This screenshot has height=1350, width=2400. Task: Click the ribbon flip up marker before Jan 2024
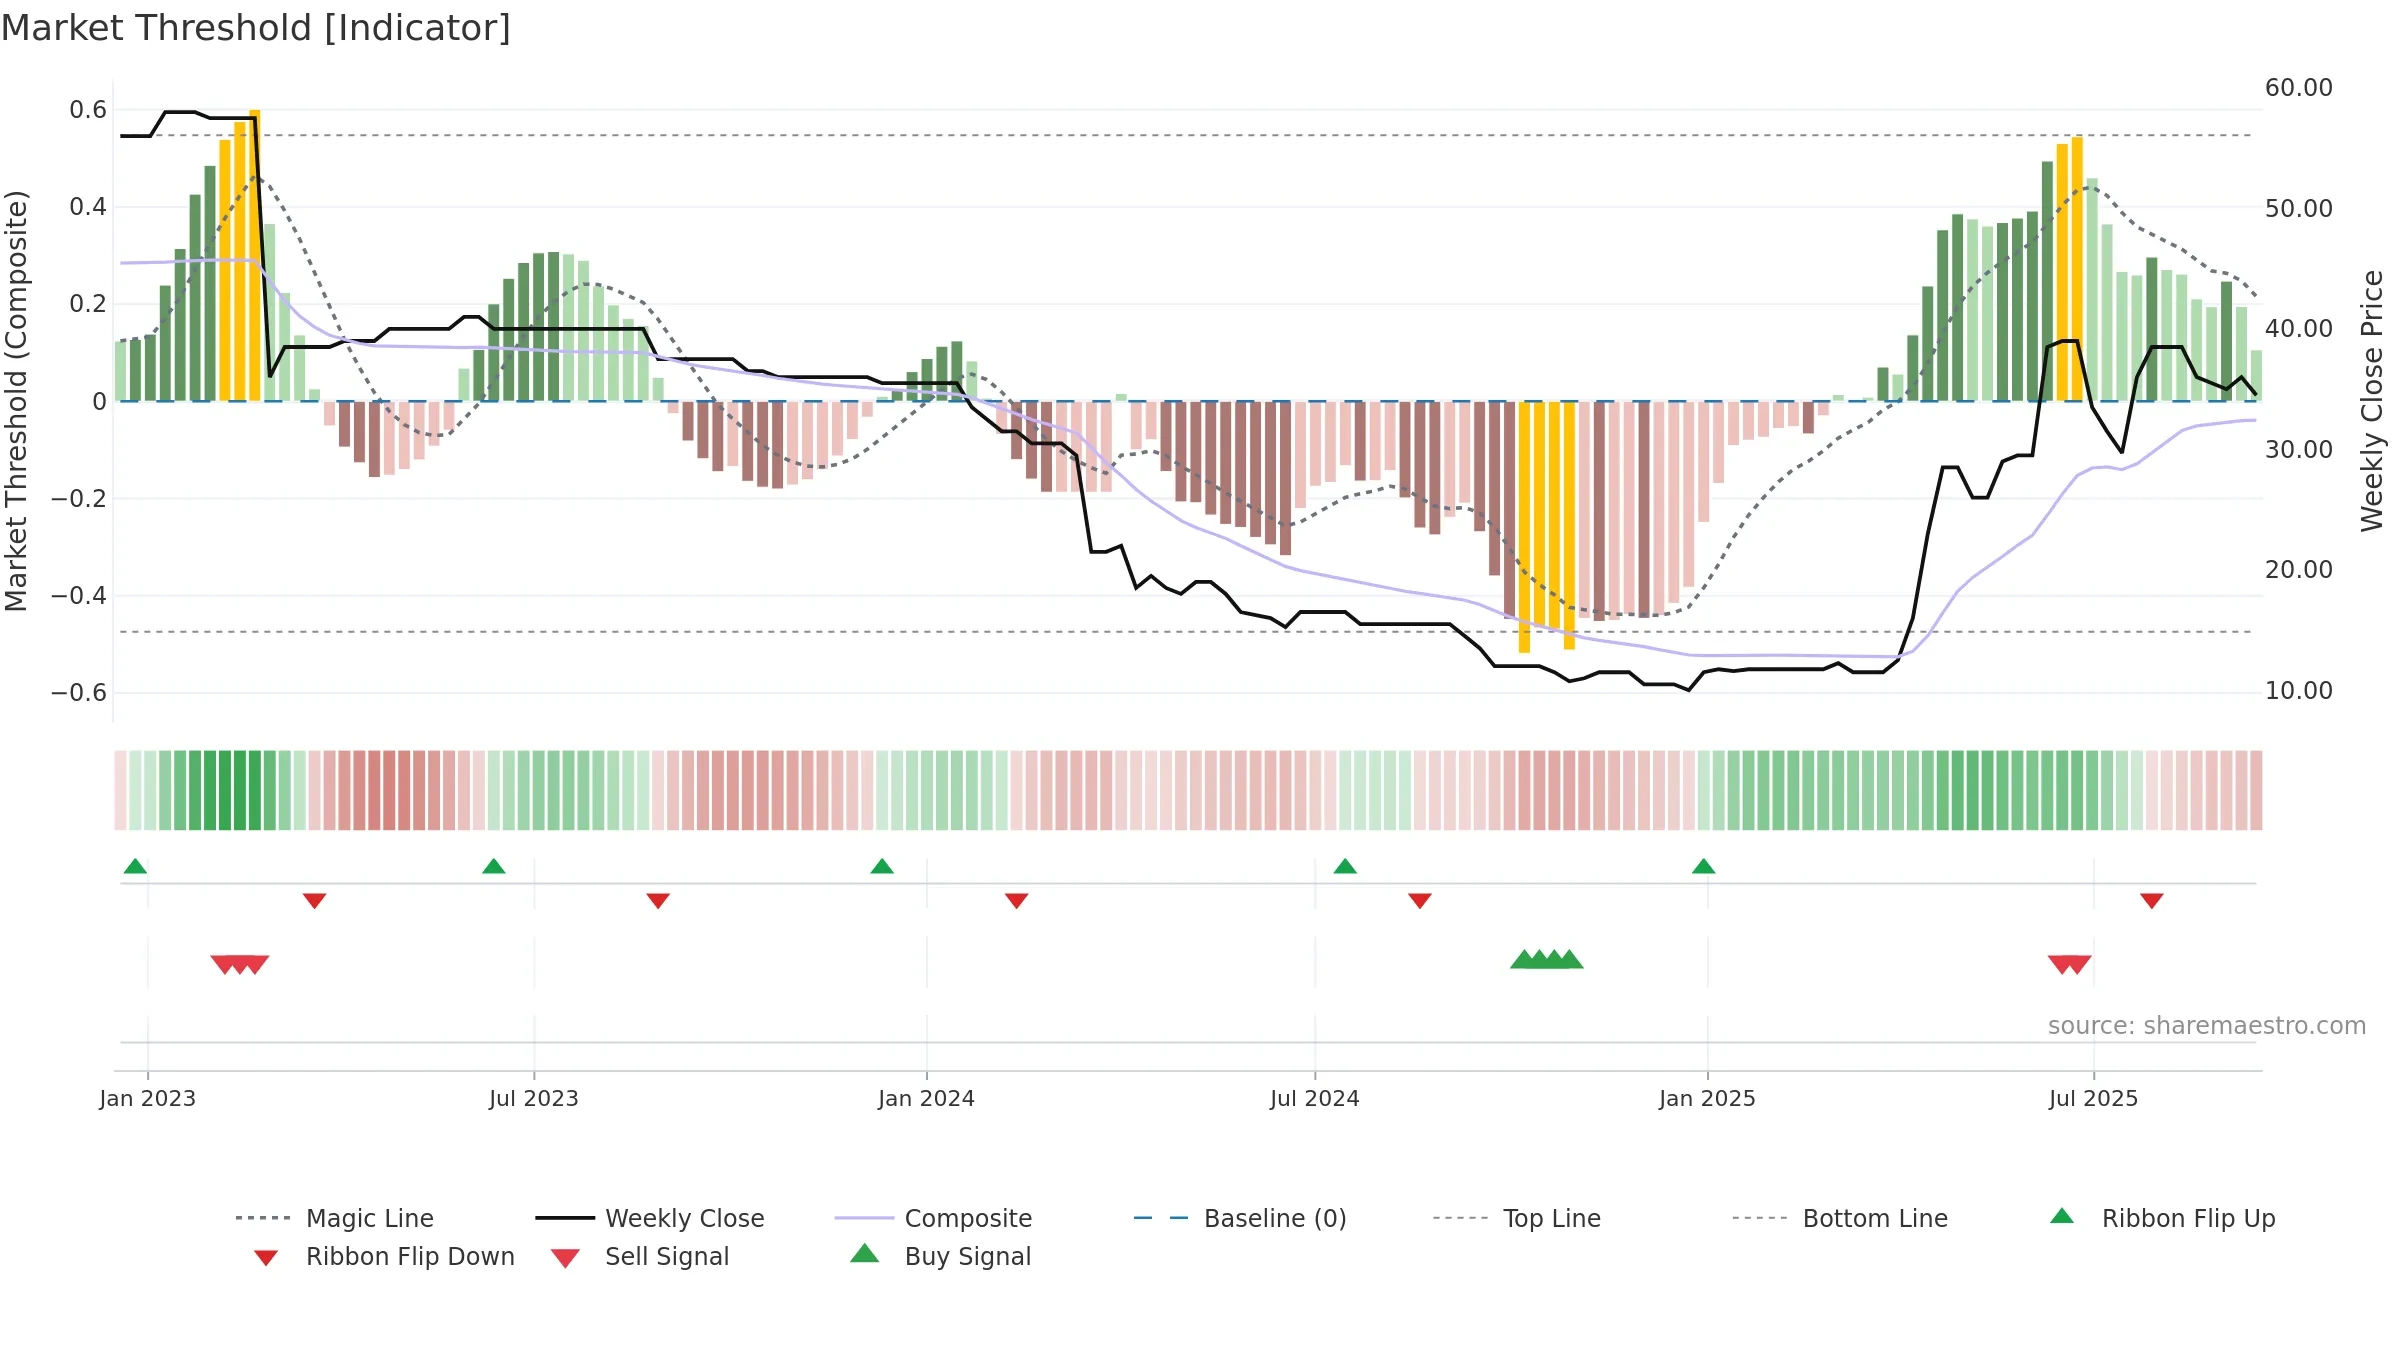pos(882,866)
